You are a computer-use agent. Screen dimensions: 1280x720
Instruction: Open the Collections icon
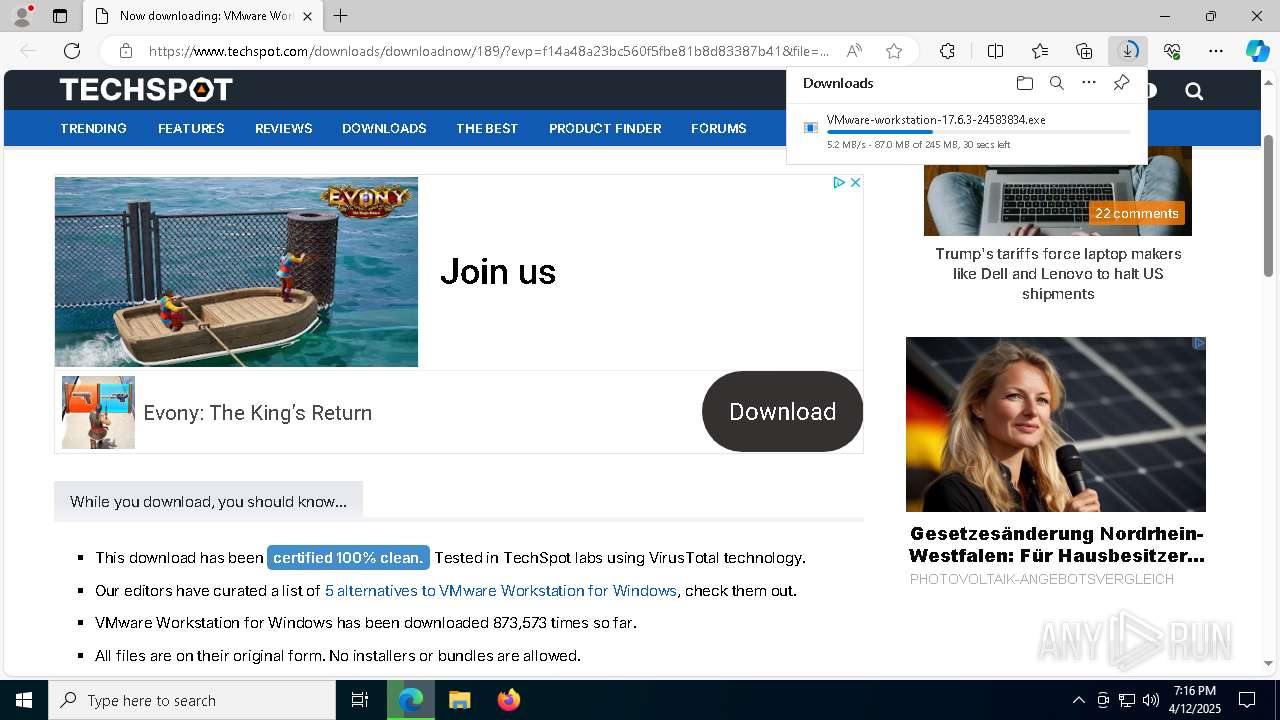click(1084, 51)
